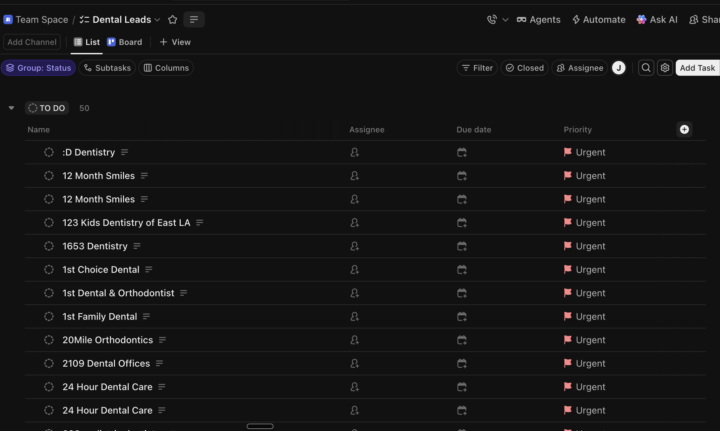The height and width of the screenshot is (431, 720).
Task: Mark 123 Kids Dentistry of East LA complete
Action: point(49,223)
